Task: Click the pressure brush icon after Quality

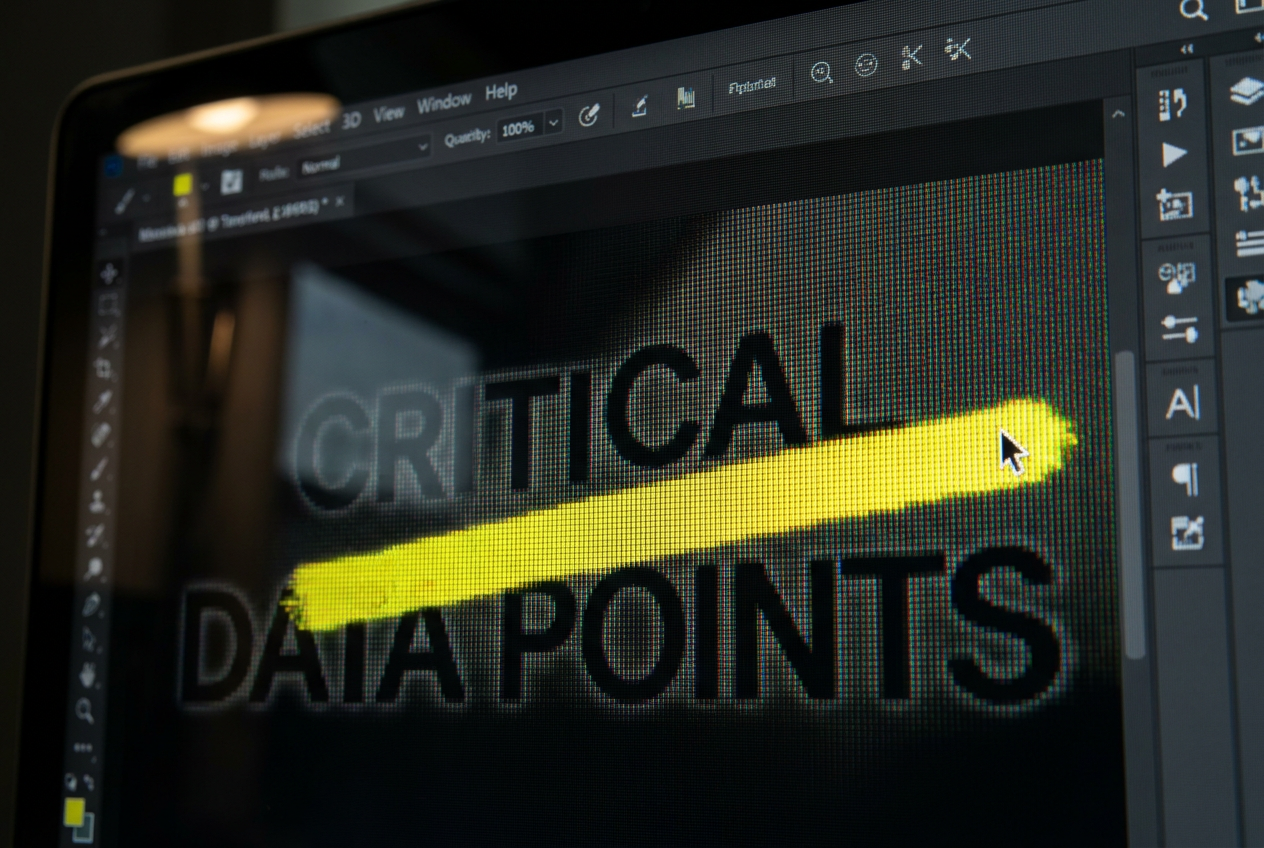Action: coord(589,116)
